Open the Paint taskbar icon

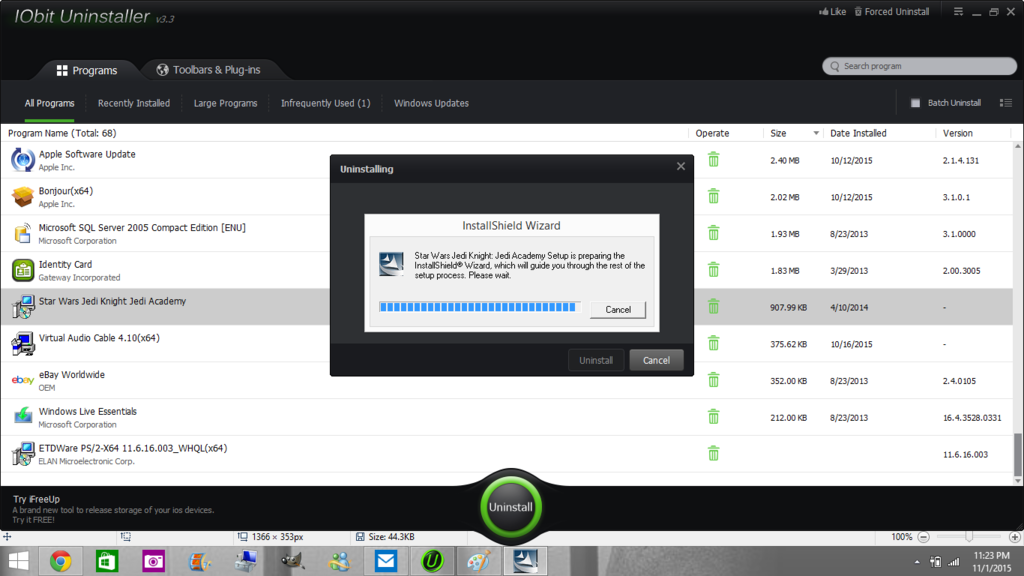coord(479,561)
